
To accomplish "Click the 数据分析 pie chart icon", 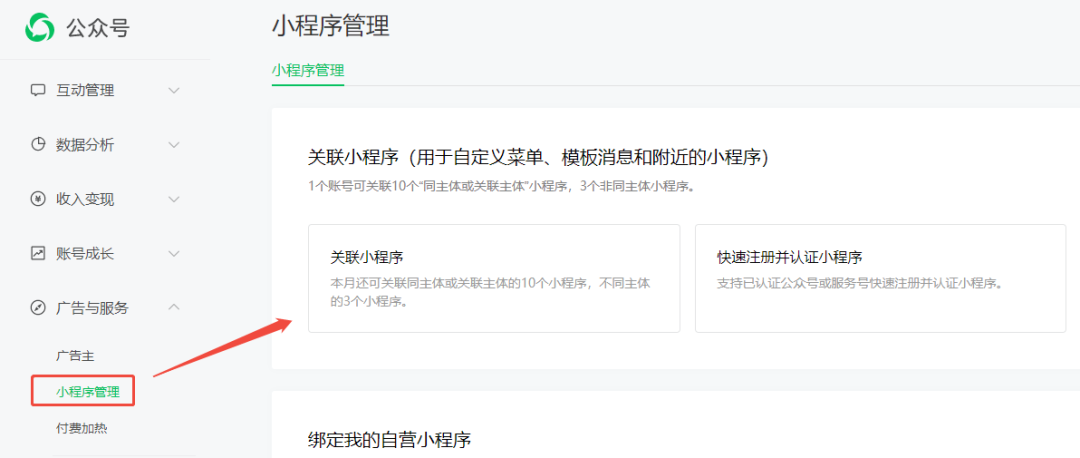I will point(38,145).
